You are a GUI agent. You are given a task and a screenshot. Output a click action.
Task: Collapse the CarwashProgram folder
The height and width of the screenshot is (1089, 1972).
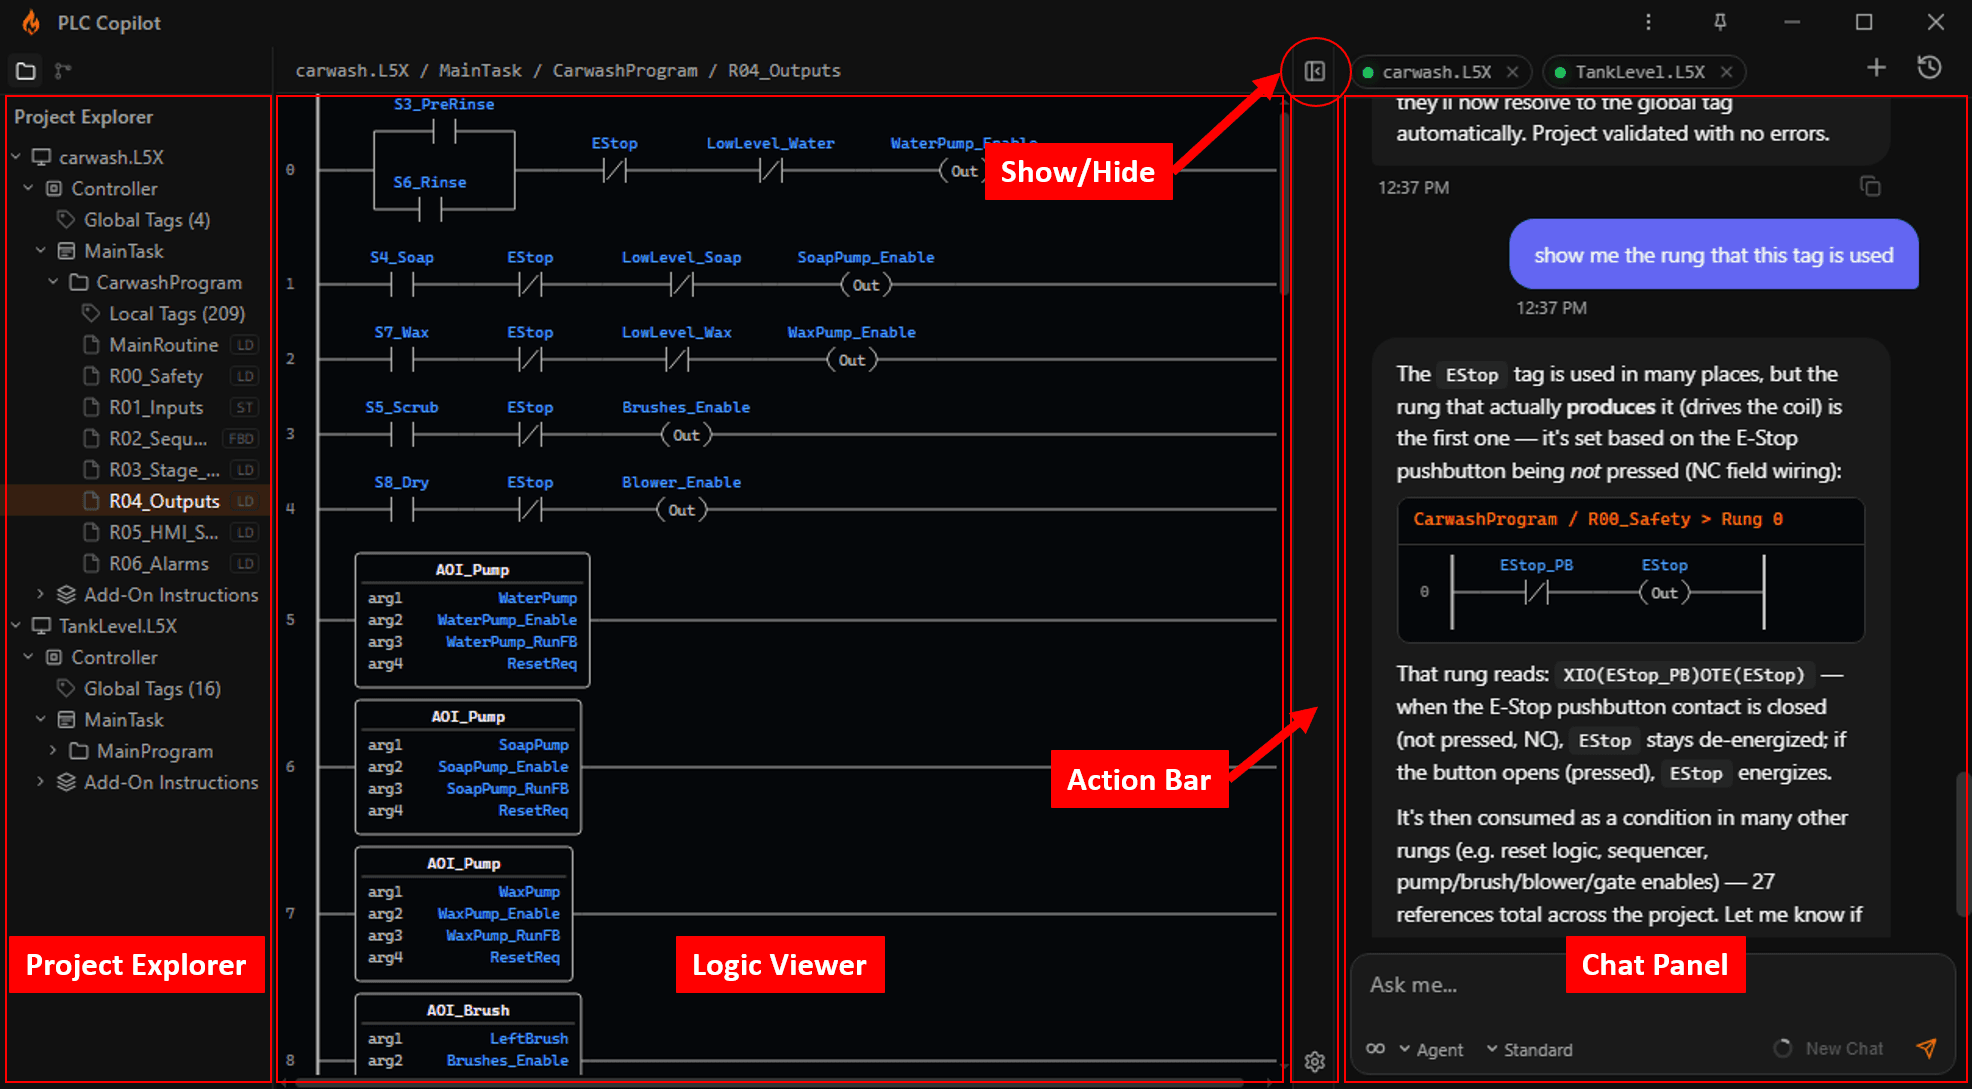[54, 282]
